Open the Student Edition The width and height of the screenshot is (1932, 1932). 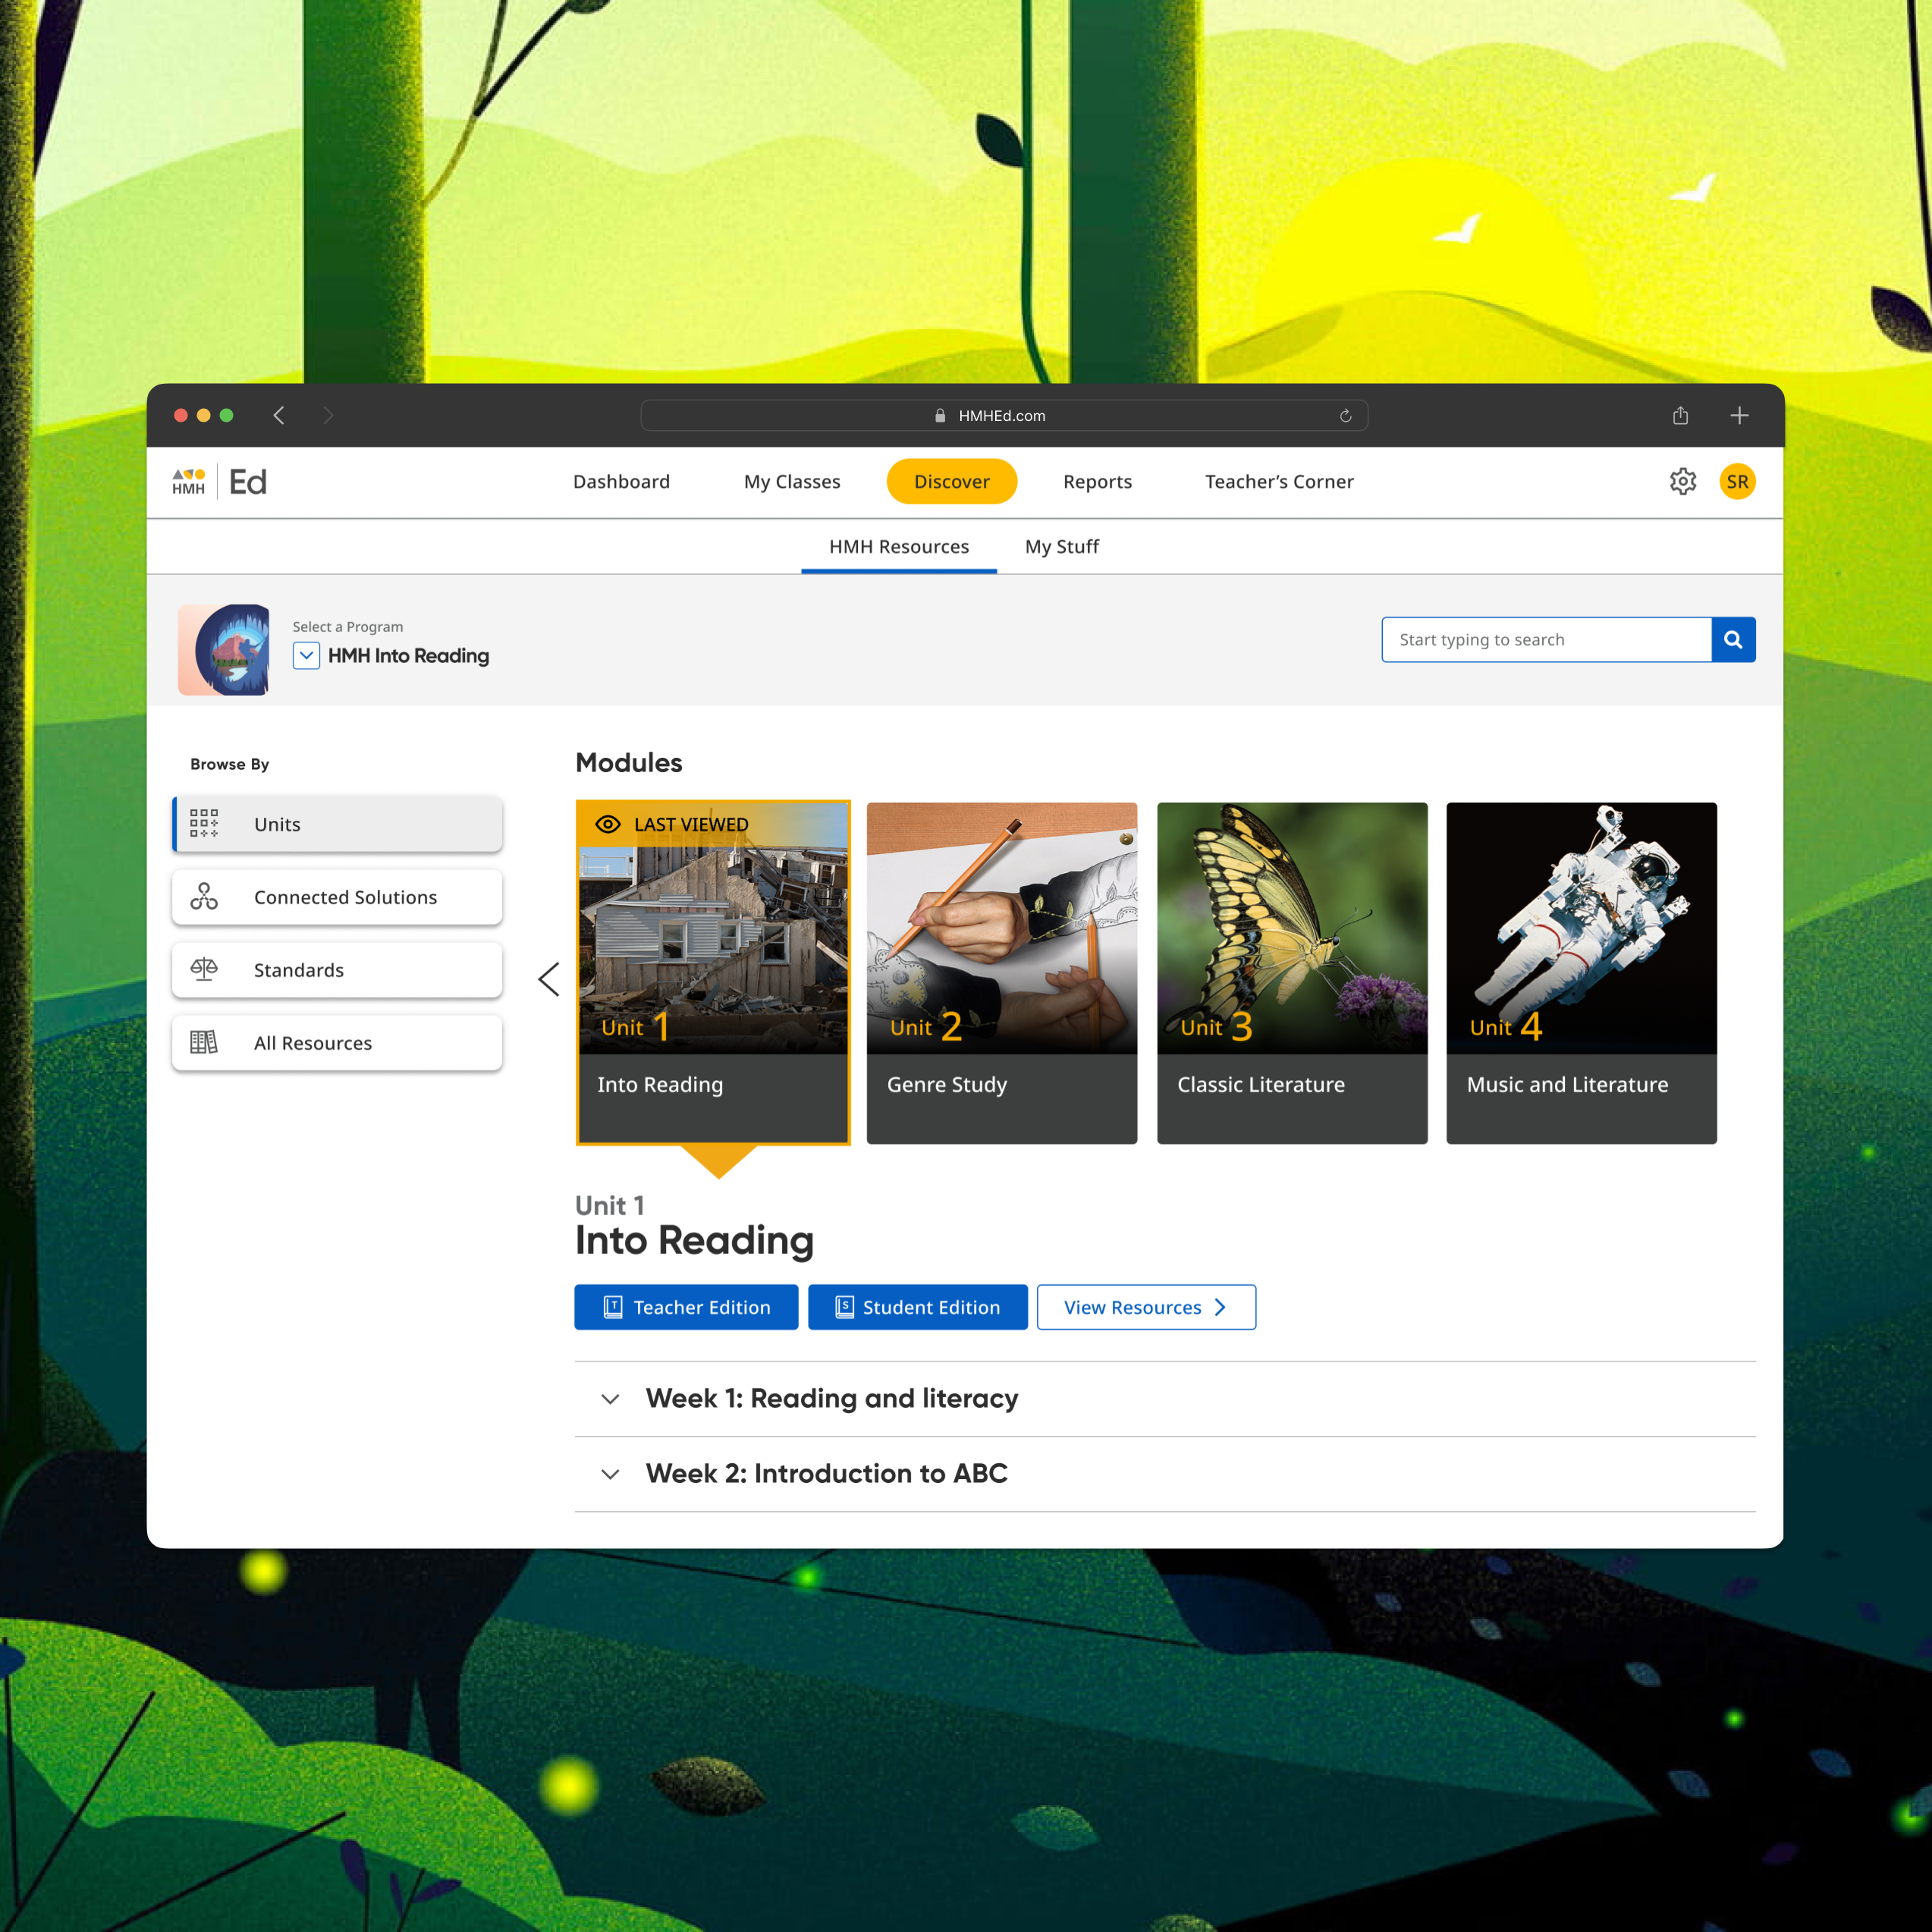917,1307
